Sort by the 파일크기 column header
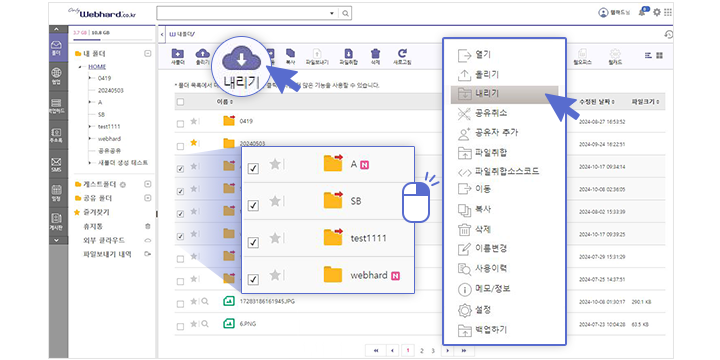This screenshot has height=360, width=720. [645, 101]
